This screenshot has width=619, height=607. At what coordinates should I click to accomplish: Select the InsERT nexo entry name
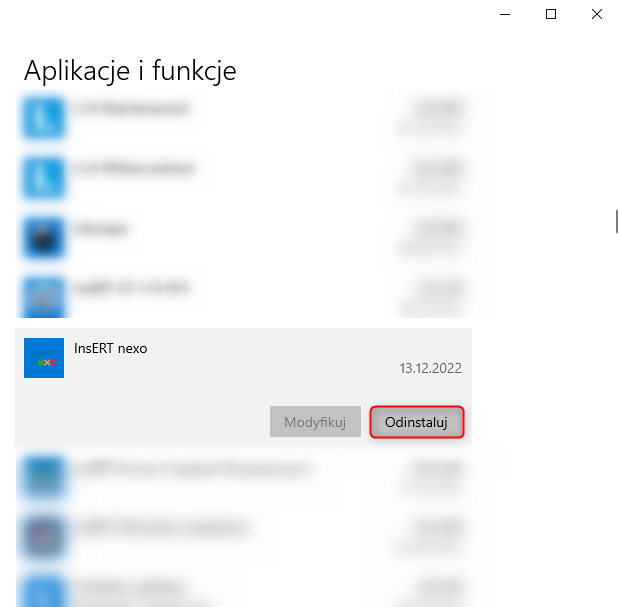(x=111, y=348)
